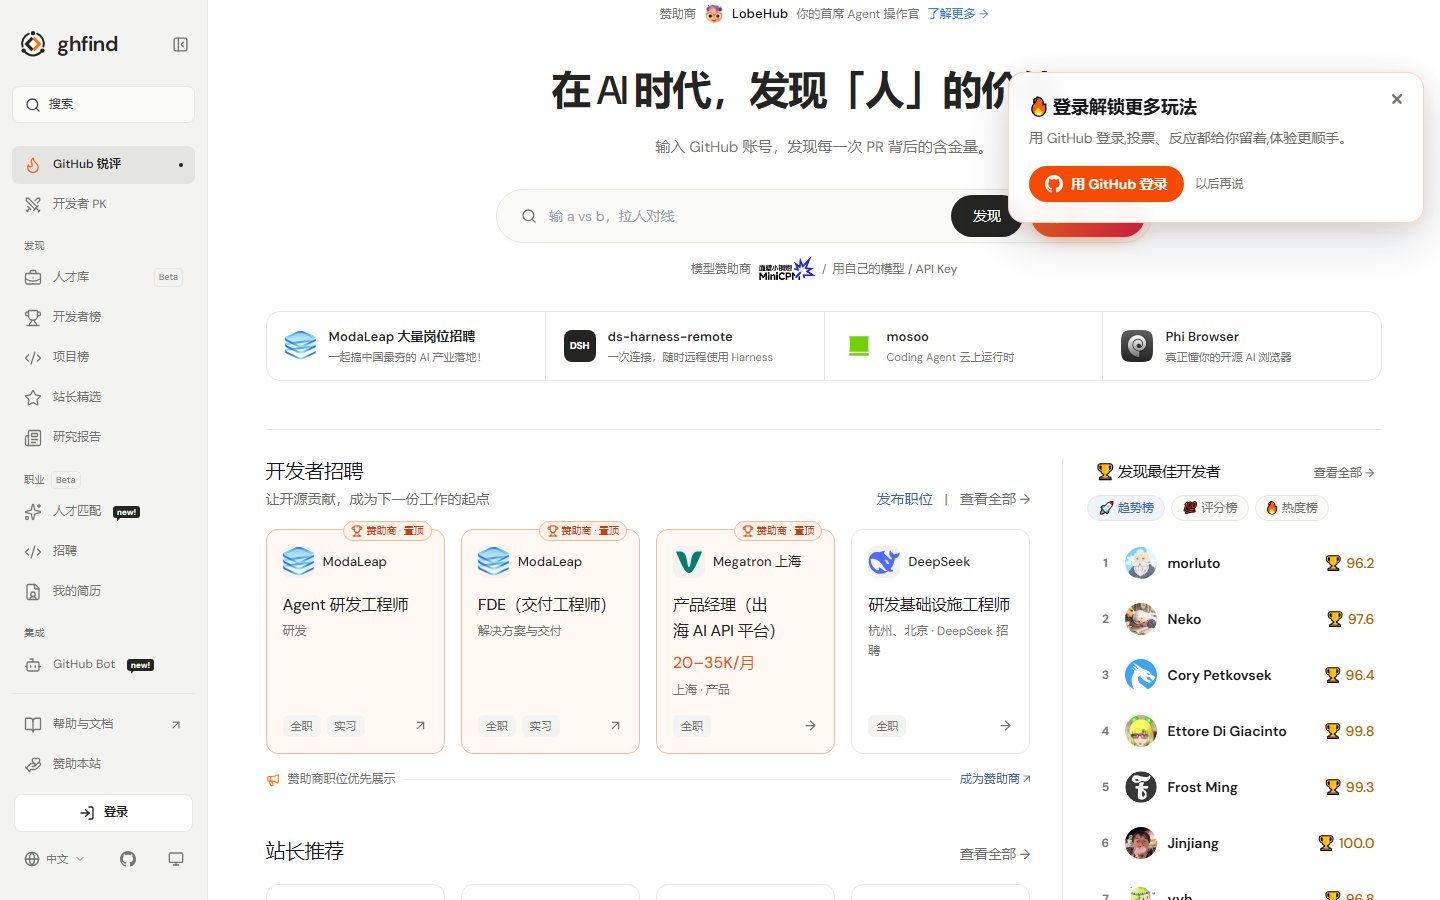View all best developers via 查看全部
The width and height of the screenshot is (1440, 900).
(x=1344, y=473)
